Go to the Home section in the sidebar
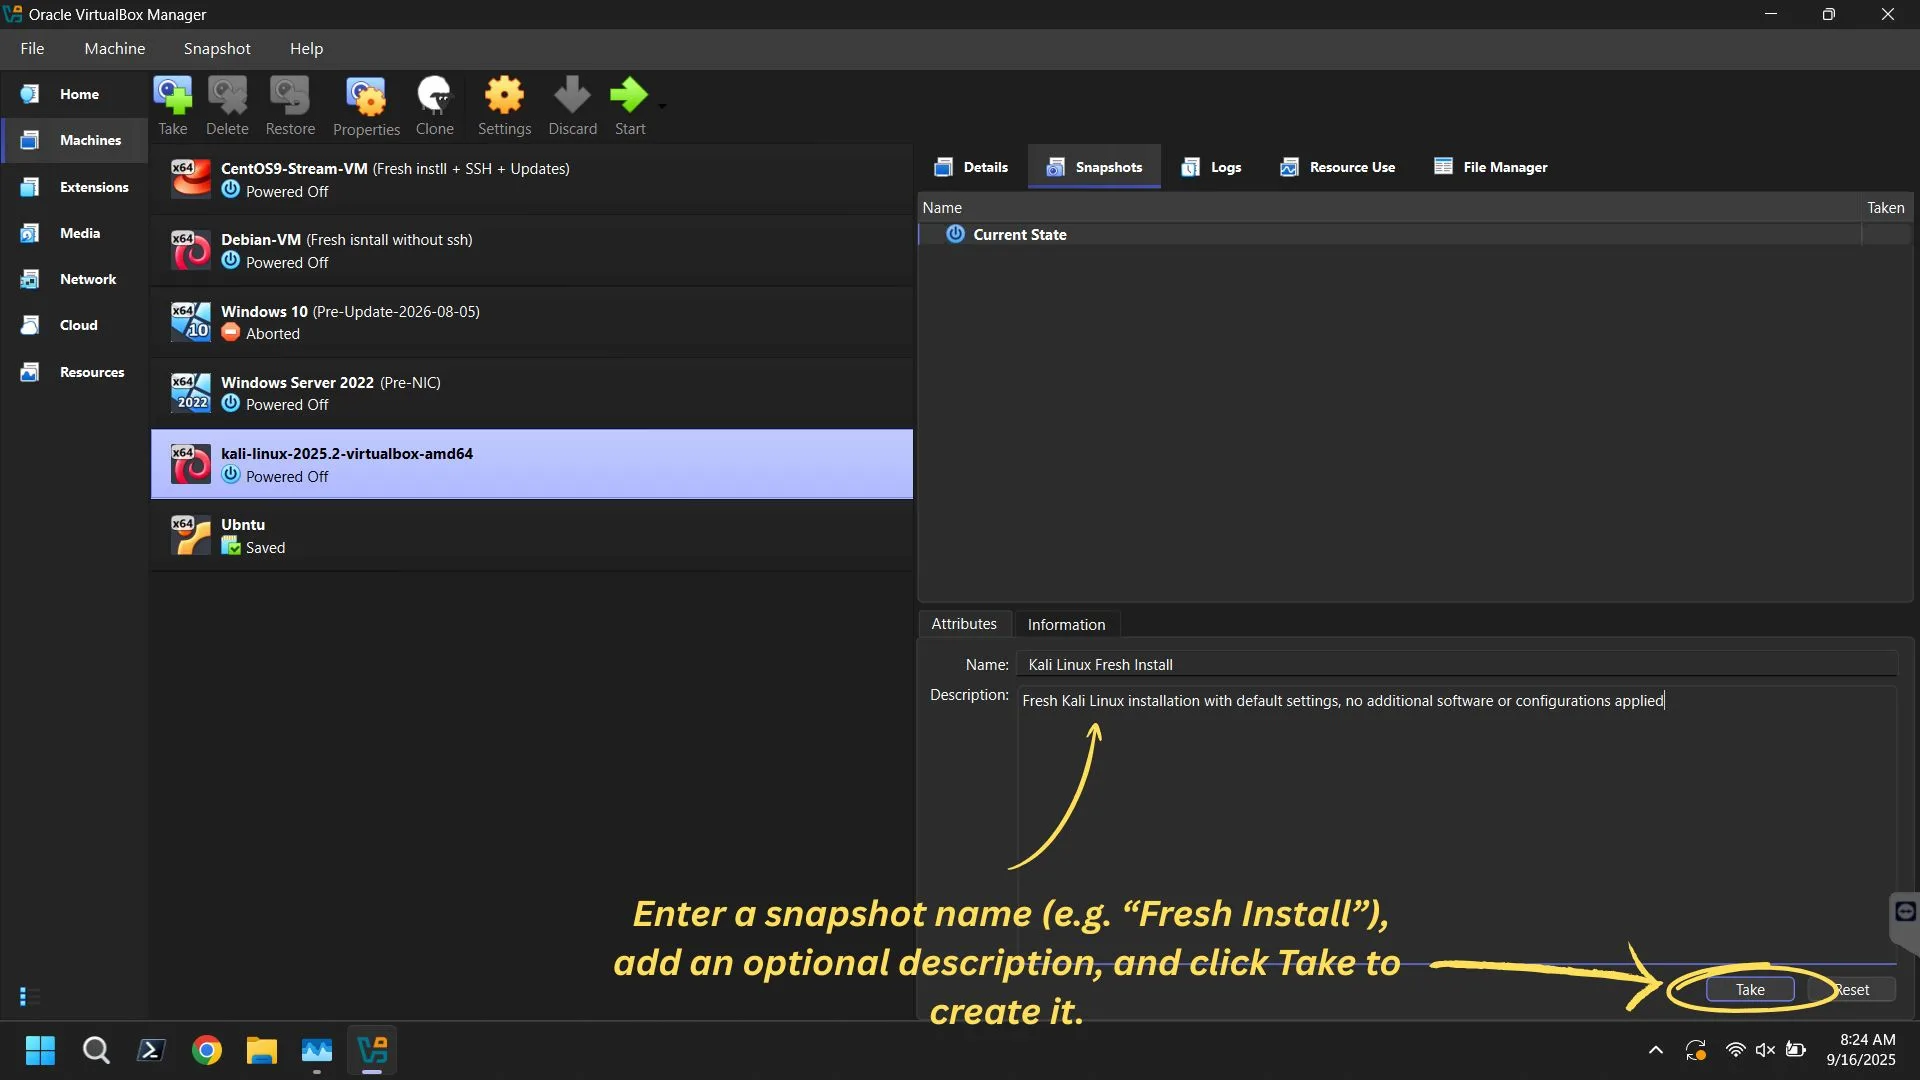Screen dimensions: 1920x1080 tap(79, 93)
